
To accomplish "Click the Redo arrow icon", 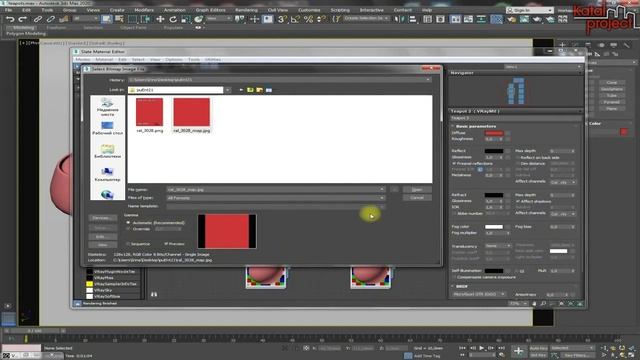I will pos(23,19).
